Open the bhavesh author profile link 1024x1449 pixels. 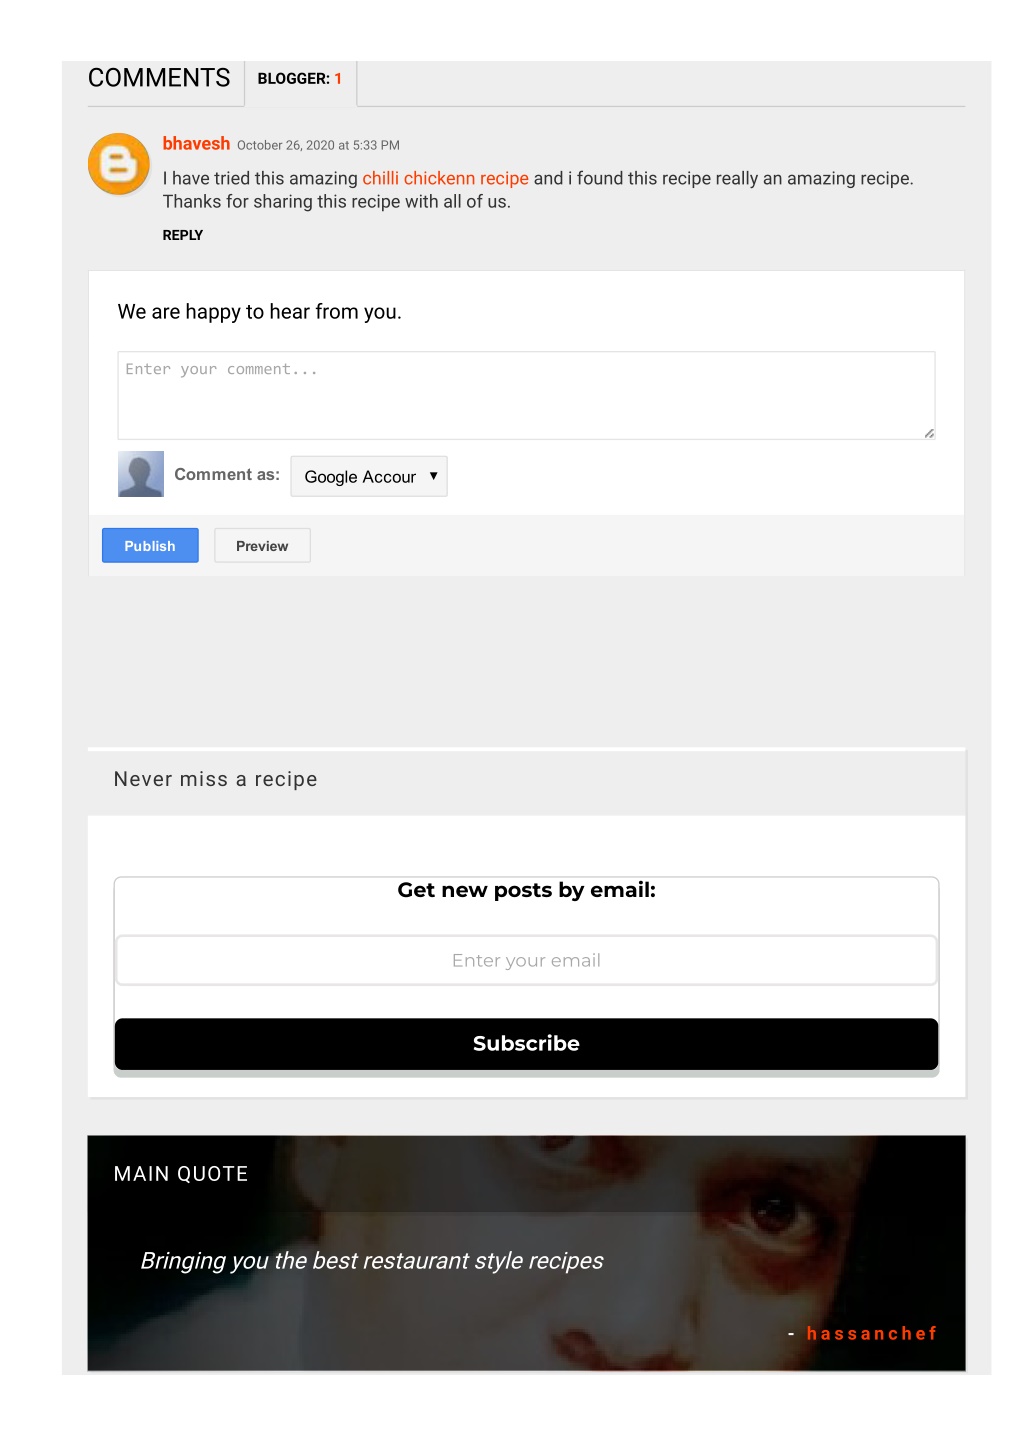[x=196, y=144]
